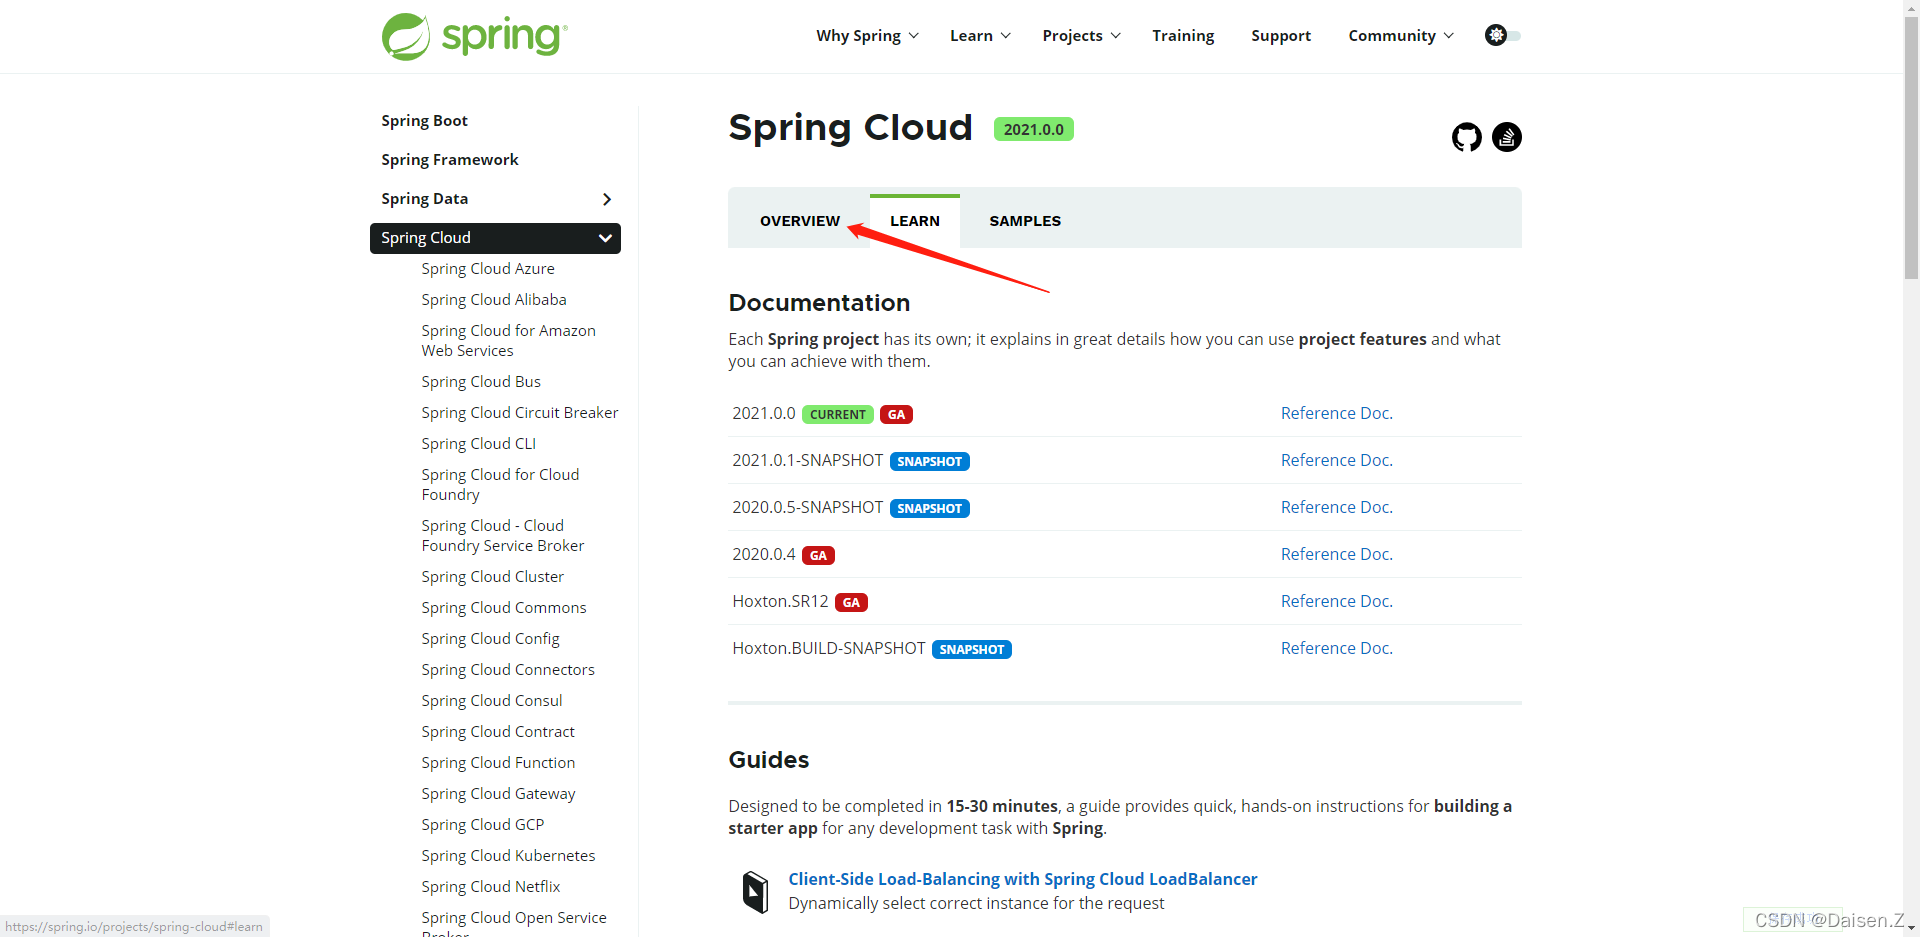Switch to the OVERVIEW tab

point(800,221)
